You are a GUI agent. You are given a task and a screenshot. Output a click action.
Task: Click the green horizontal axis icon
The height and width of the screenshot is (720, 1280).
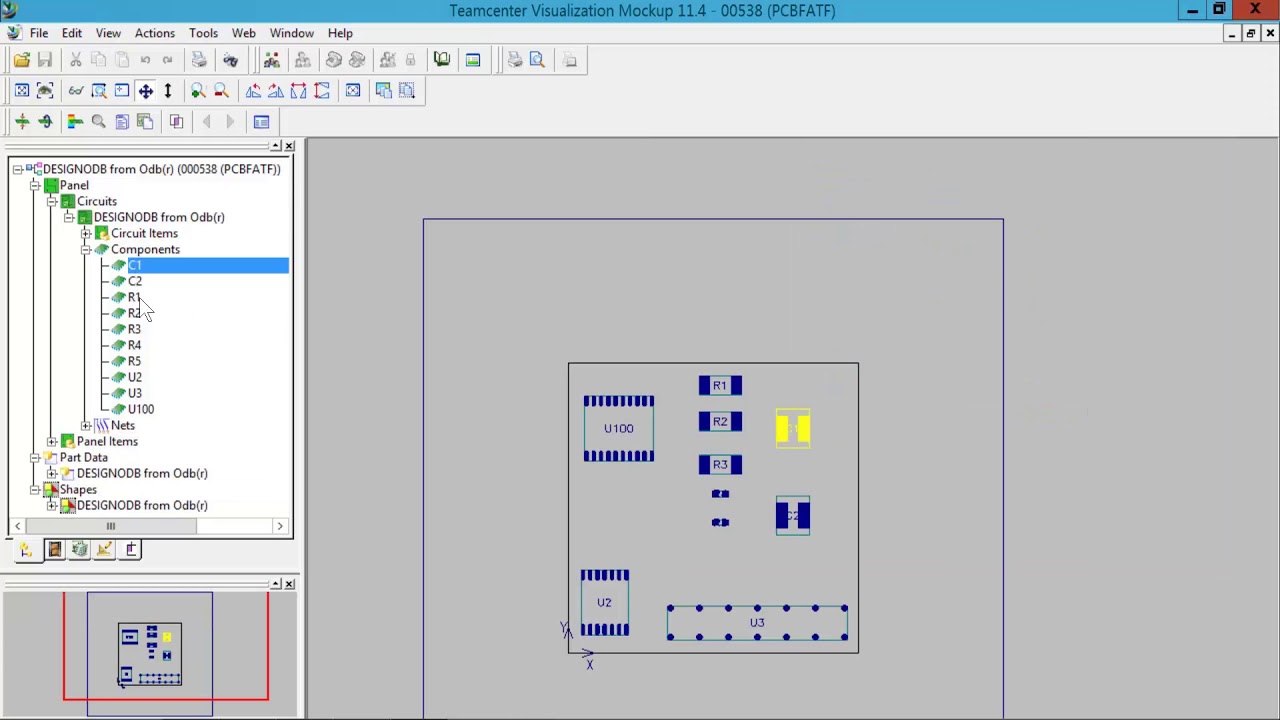point(21,122)
